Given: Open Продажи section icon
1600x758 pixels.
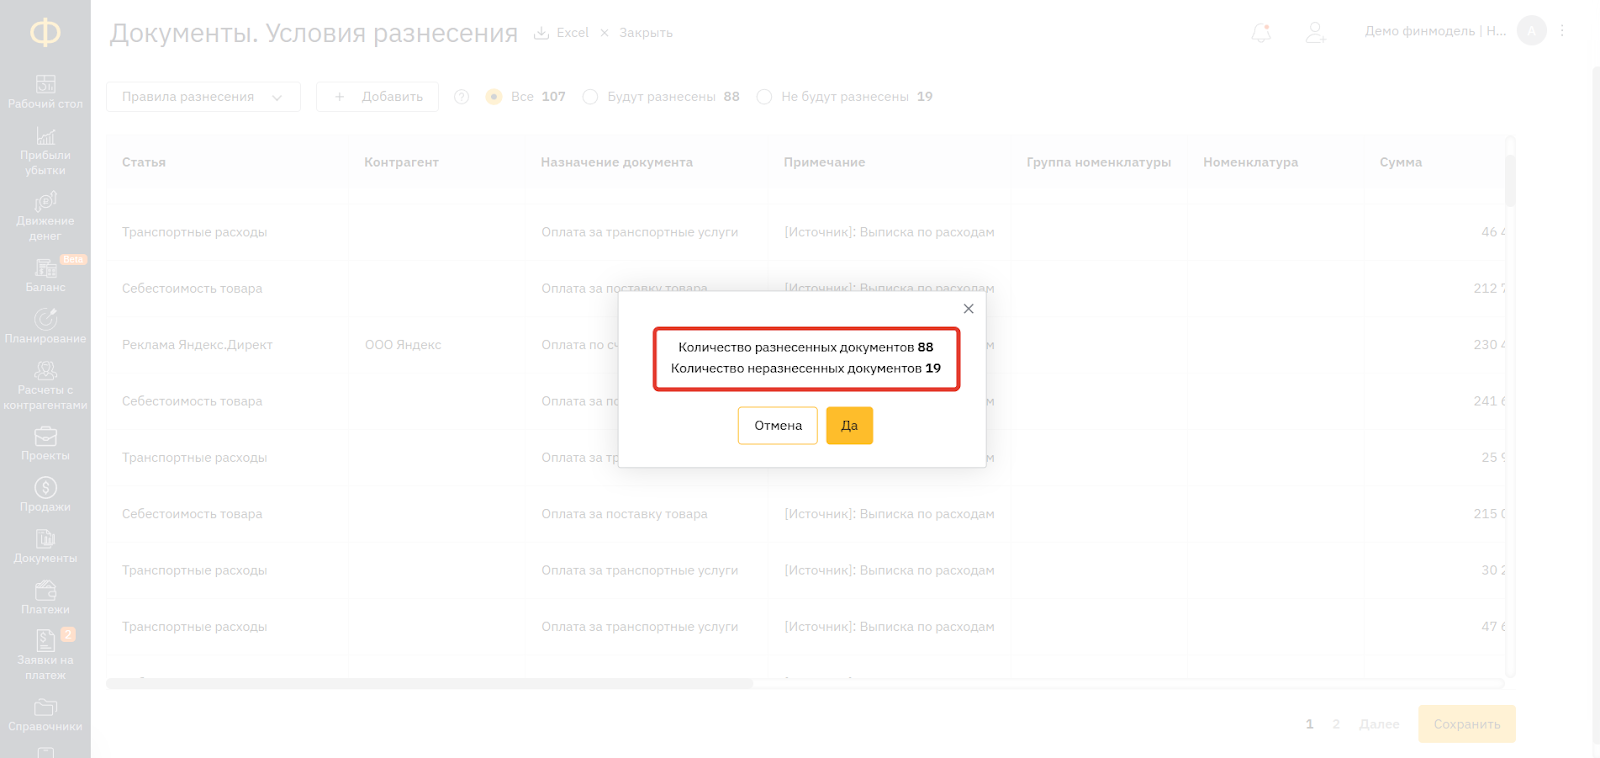Looking at the screenshot, I should click(x=45, y=488).
